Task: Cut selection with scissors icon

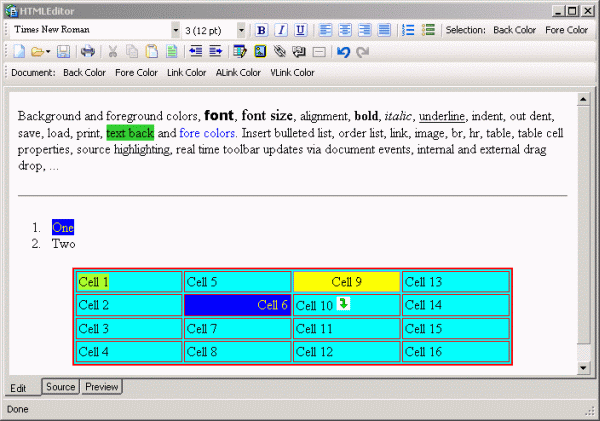Action: pyautogui.click(x=112, y=51)
